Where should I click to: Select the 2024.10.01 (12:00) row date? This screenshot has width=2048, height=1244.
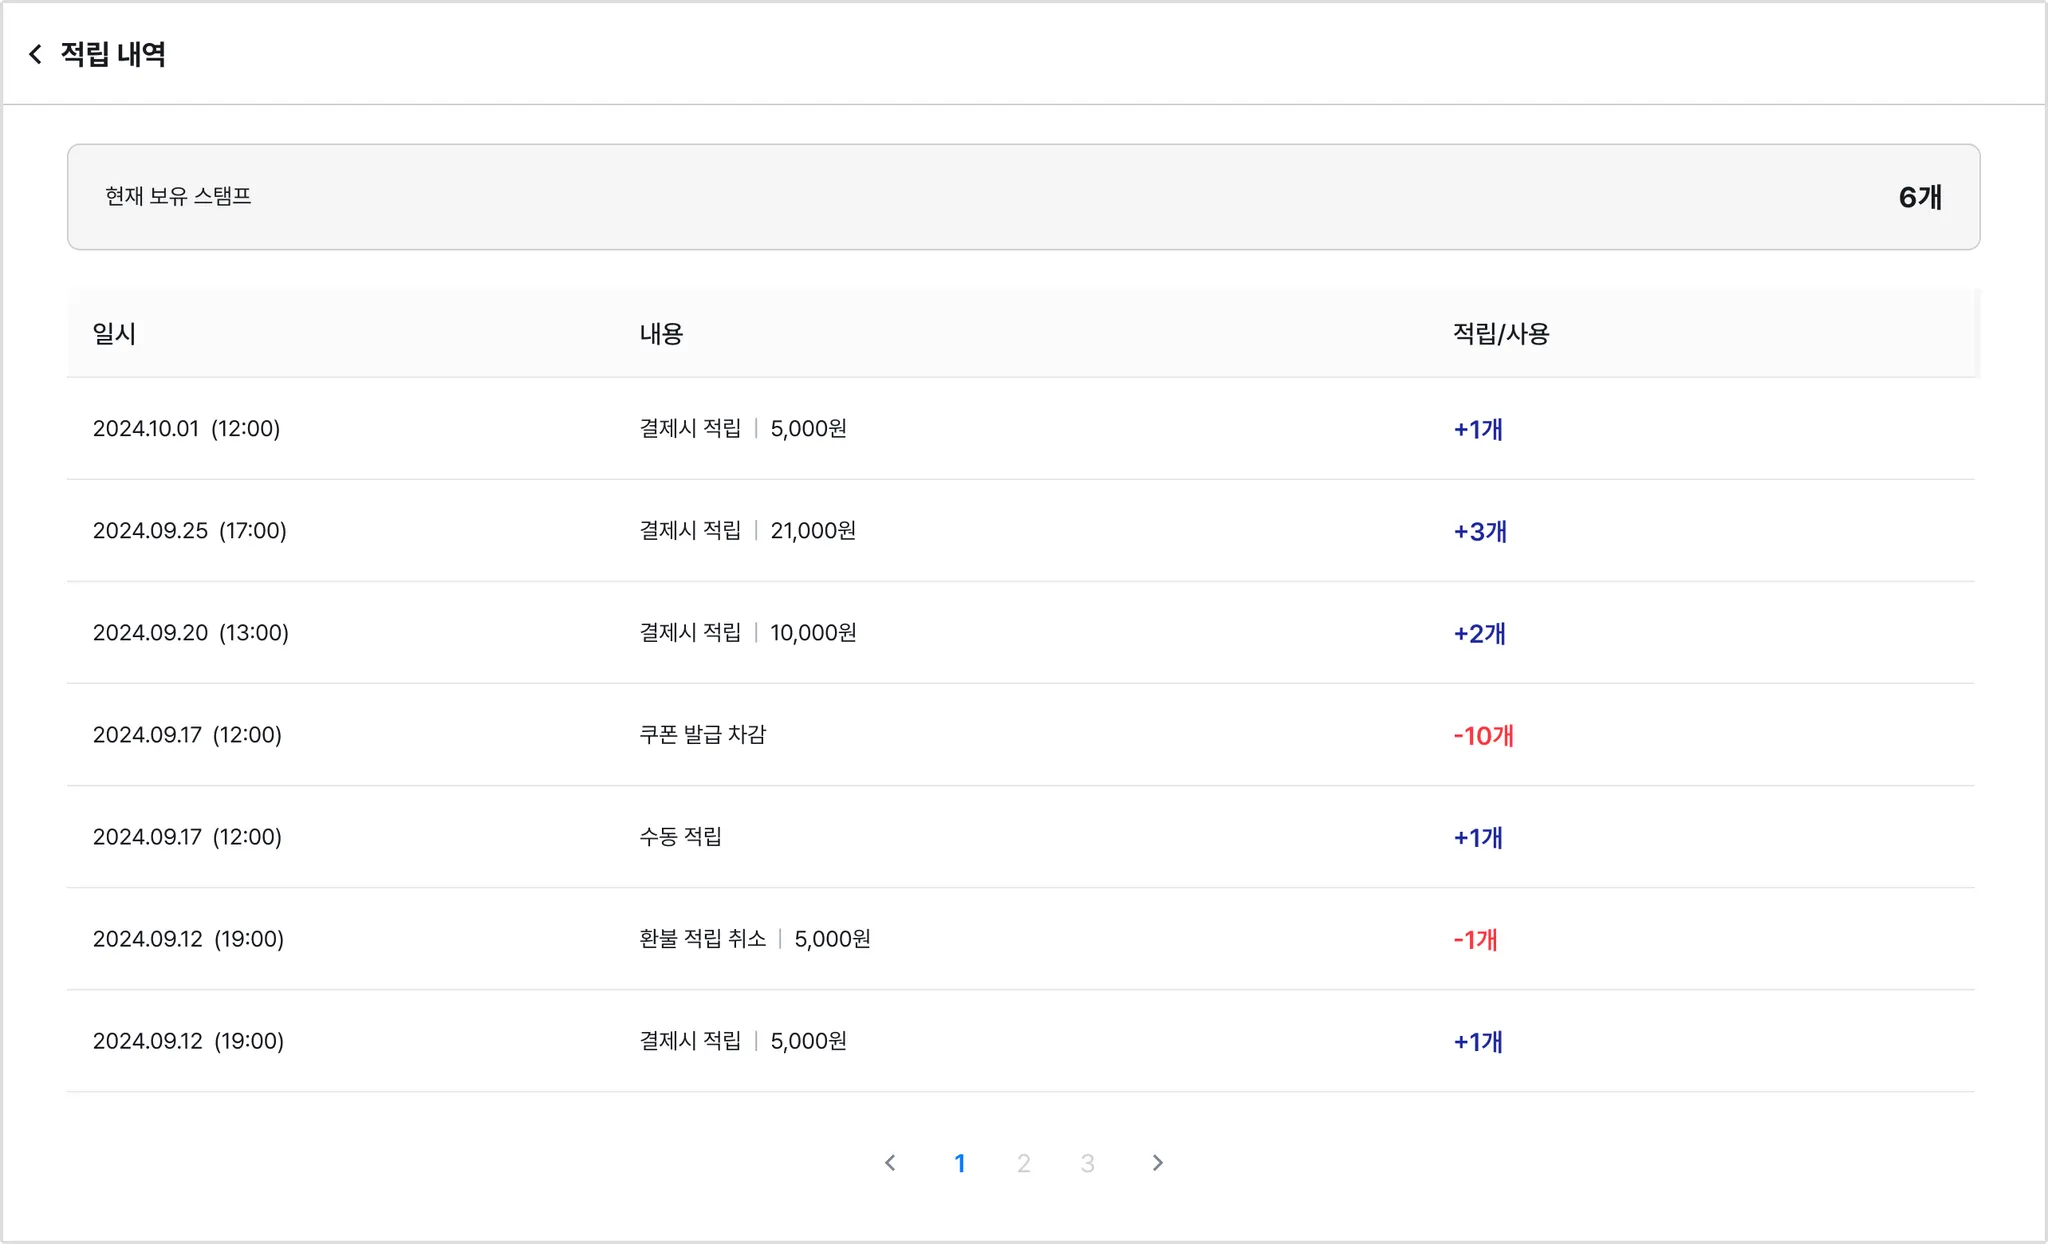186,429
